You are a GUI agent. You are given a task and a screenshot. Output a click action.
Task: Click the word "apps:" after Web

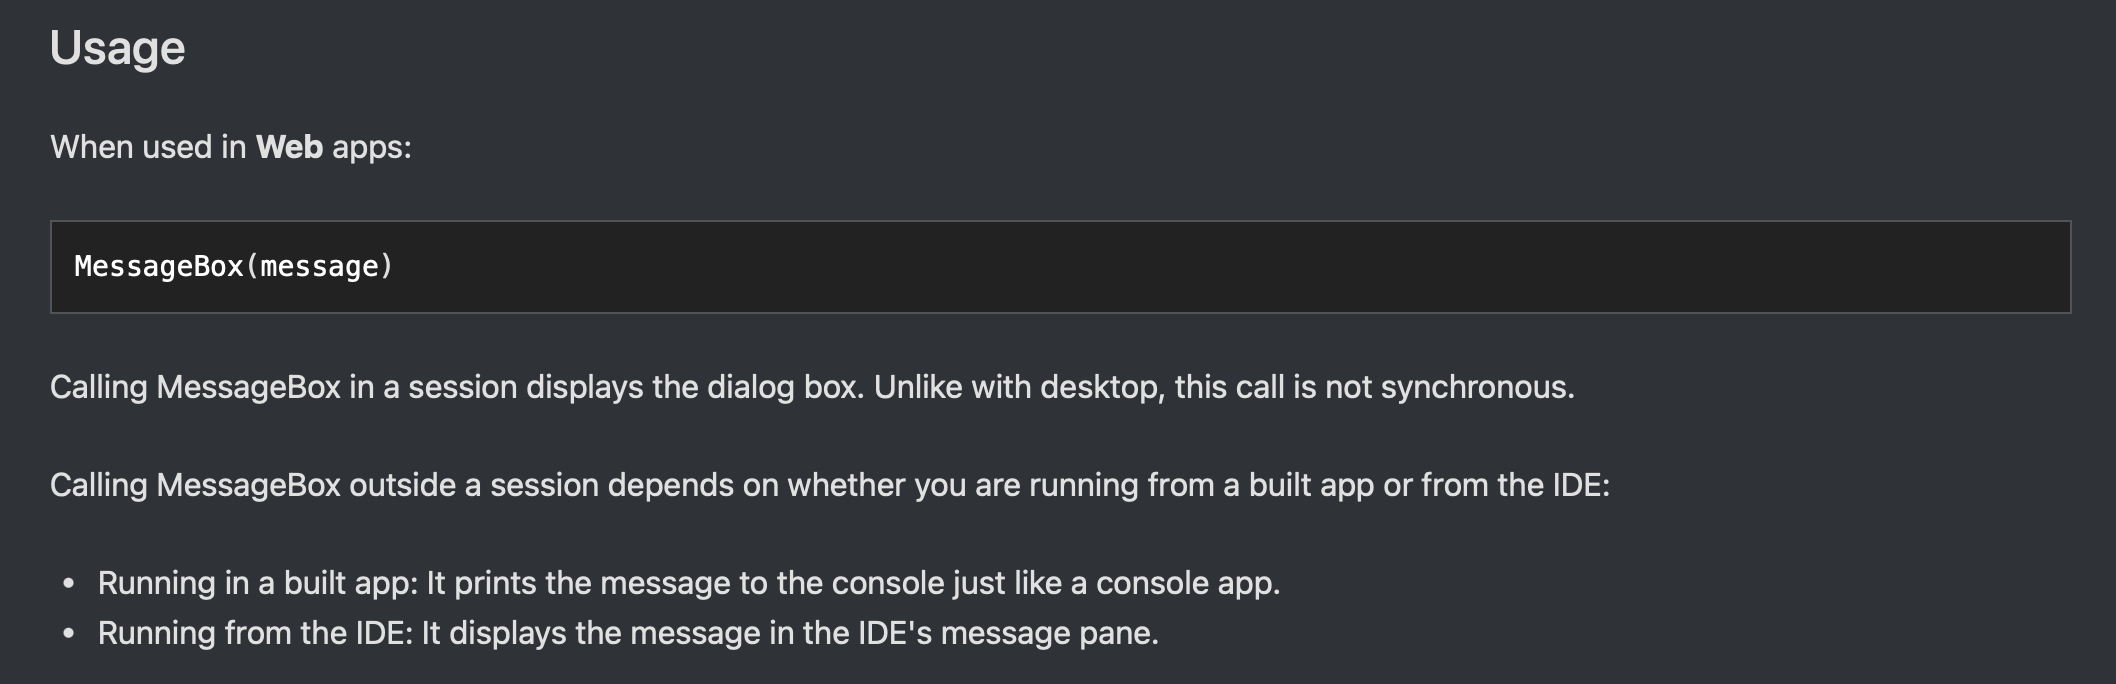(371, 147)
